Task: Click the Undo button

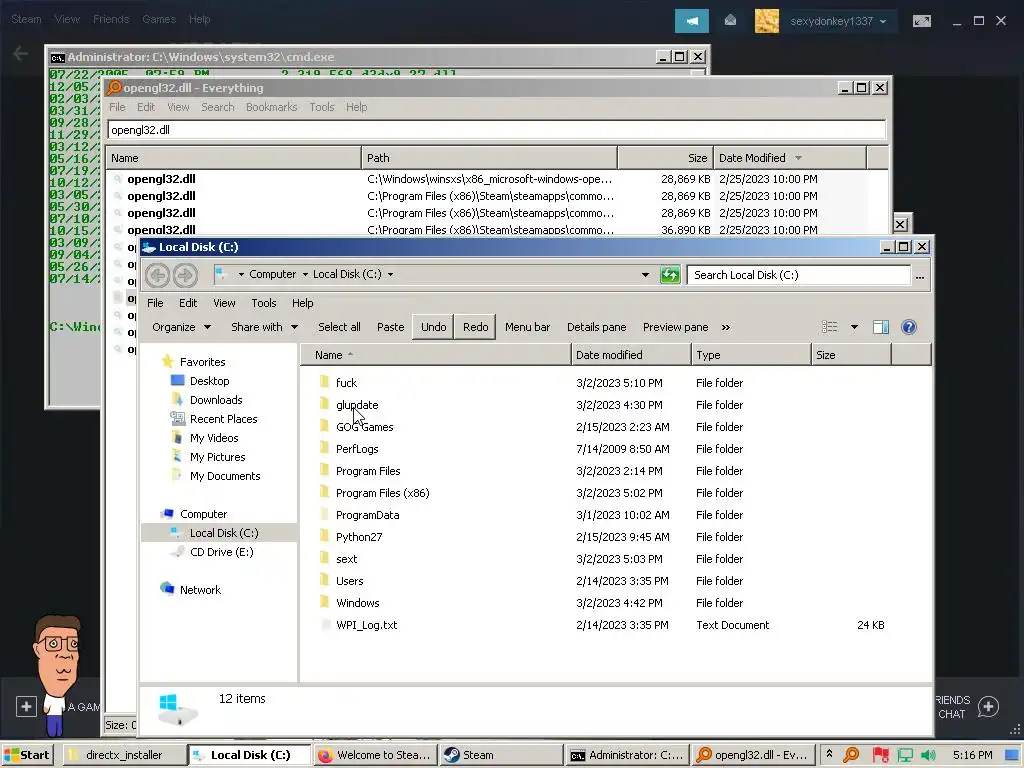Action: pyautogui.click(x=434, y=327)
